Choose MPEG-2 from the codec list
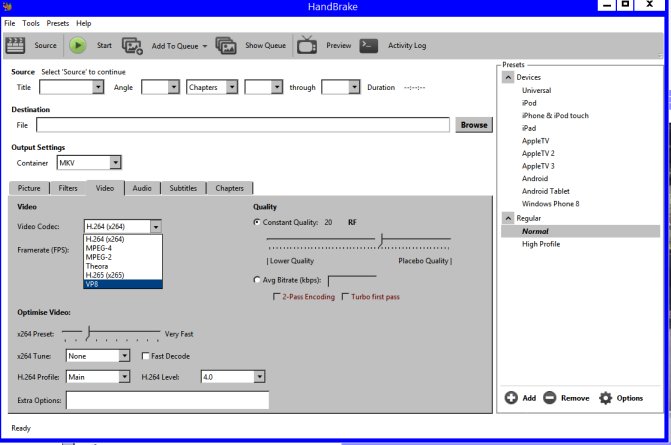Viewport: 671px width, 445px height. tap(123, 257)
